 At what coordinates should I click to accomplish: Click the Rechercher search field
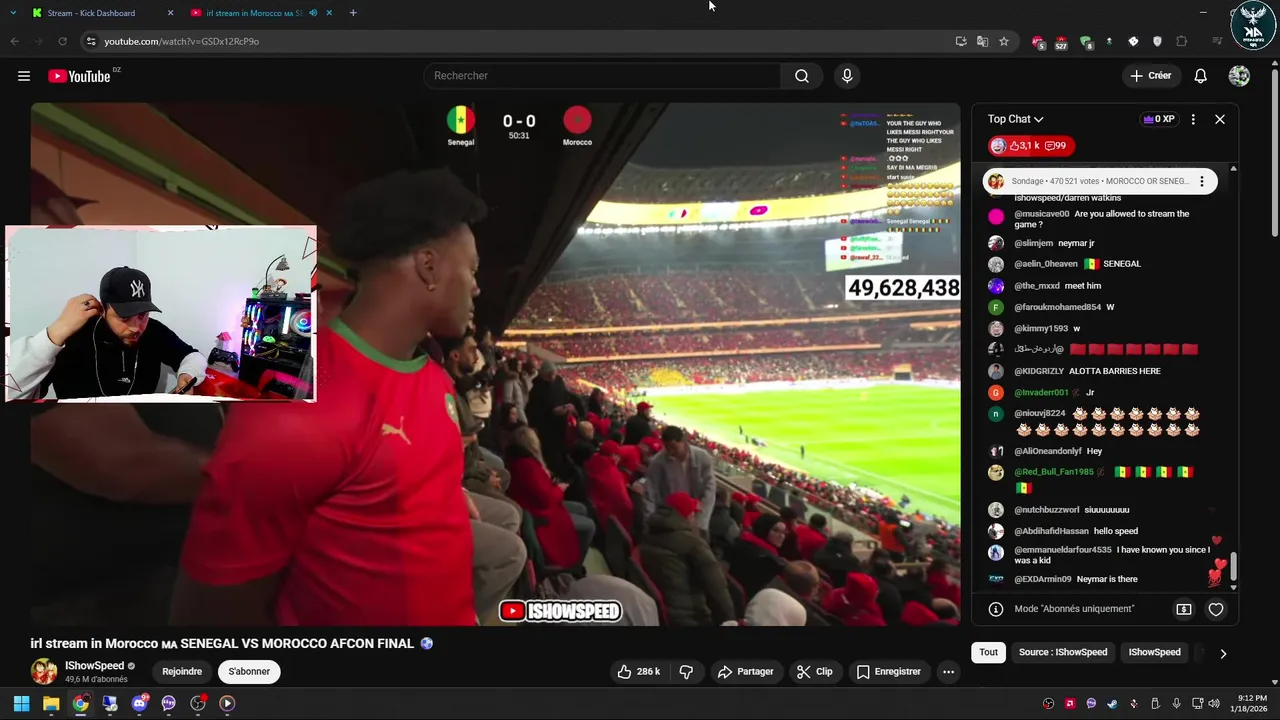click(602, 76)
